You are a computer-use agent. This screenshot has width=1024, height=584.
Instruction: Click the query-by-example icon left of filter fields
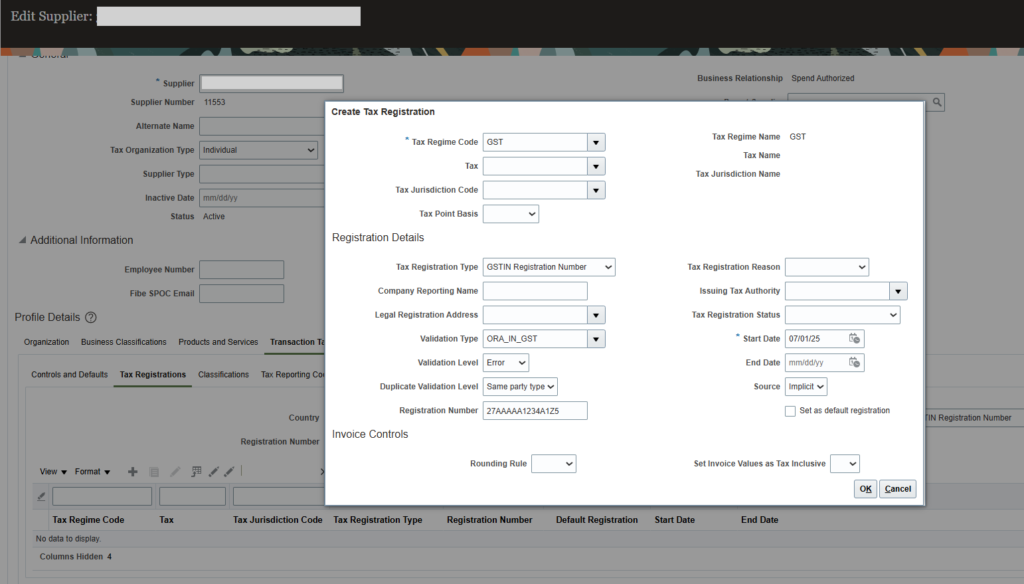41,496
